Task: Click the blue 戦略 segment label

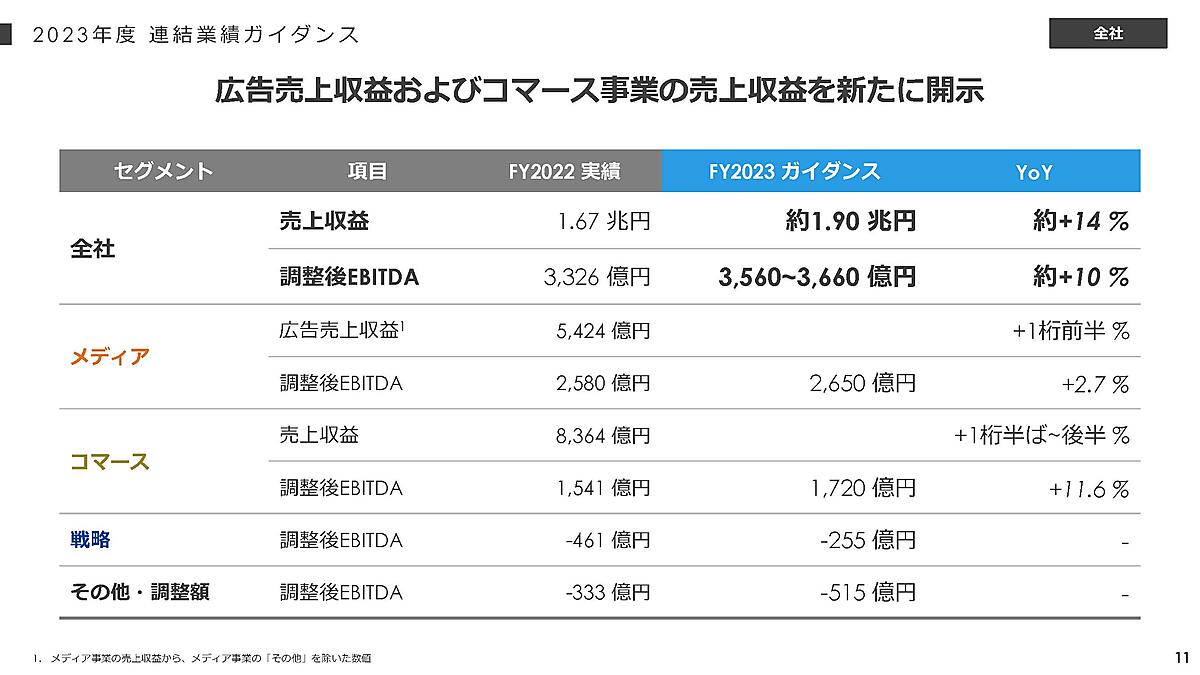Action: [x=90, y=540]
